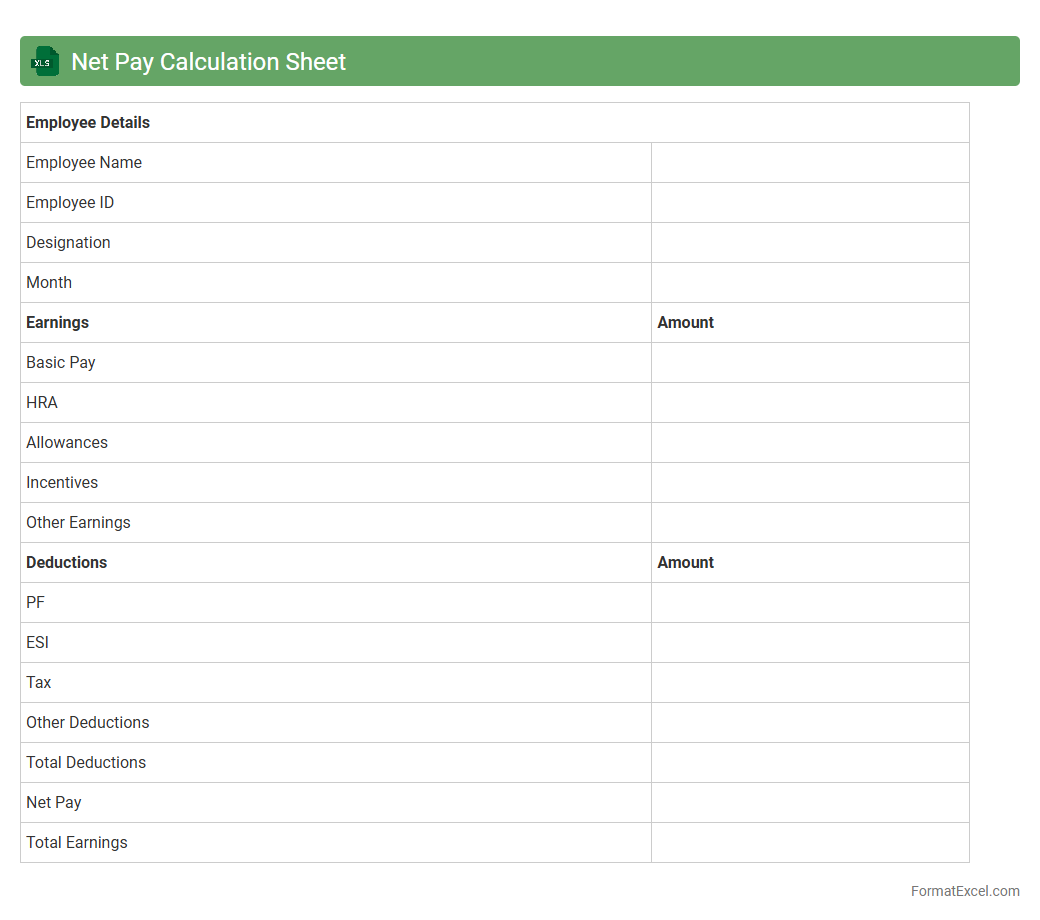1040x920 pixels.
Task: Click the XLS file icon in header
Action: (45, 61)
